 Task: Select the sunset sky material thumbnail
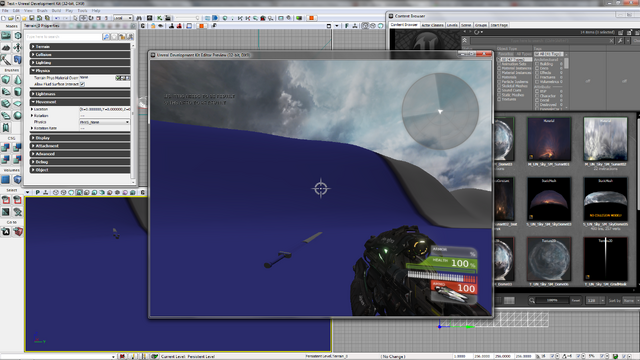(549, 139)
